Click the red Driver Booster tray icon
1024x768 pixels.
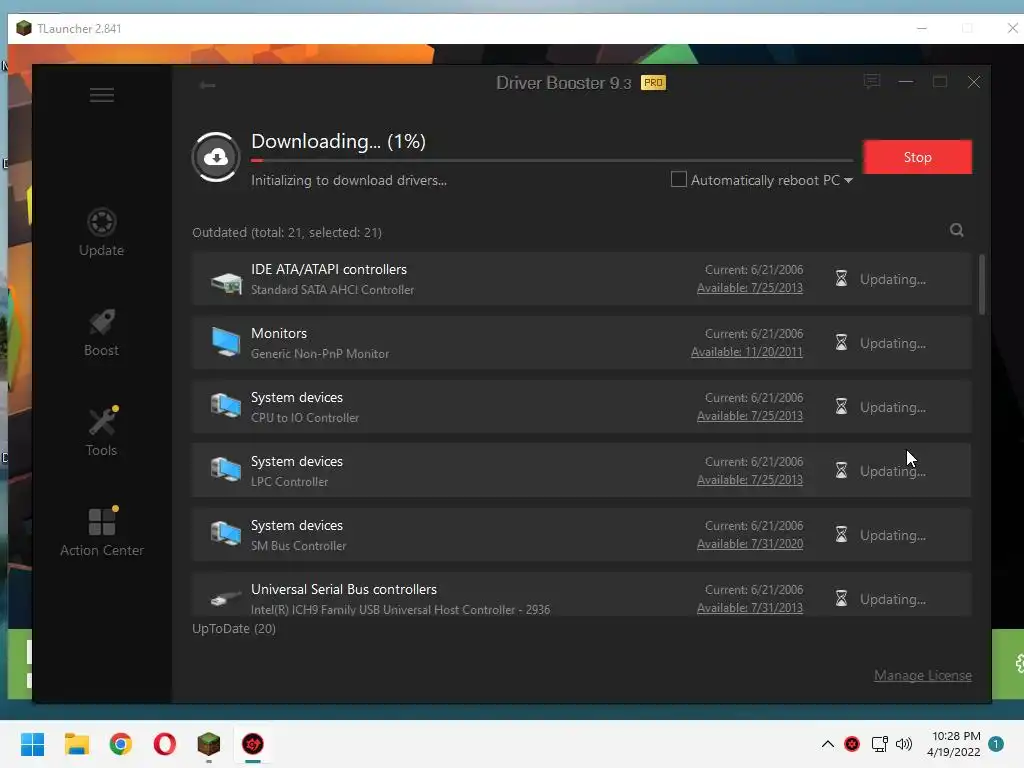pos(852,744)
